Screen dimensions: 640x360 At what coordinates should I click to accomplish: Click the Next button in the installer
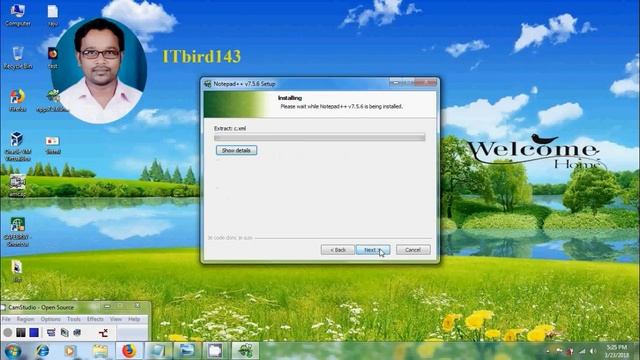(x=373, y=250)
